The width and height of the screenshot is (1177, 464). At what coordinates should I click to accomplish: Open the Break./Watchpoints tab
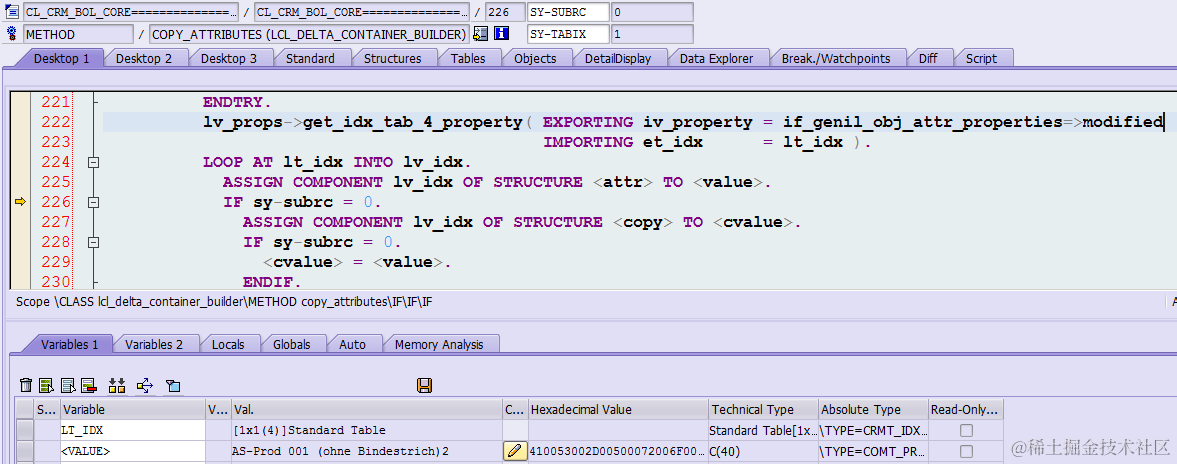(835, 59)
